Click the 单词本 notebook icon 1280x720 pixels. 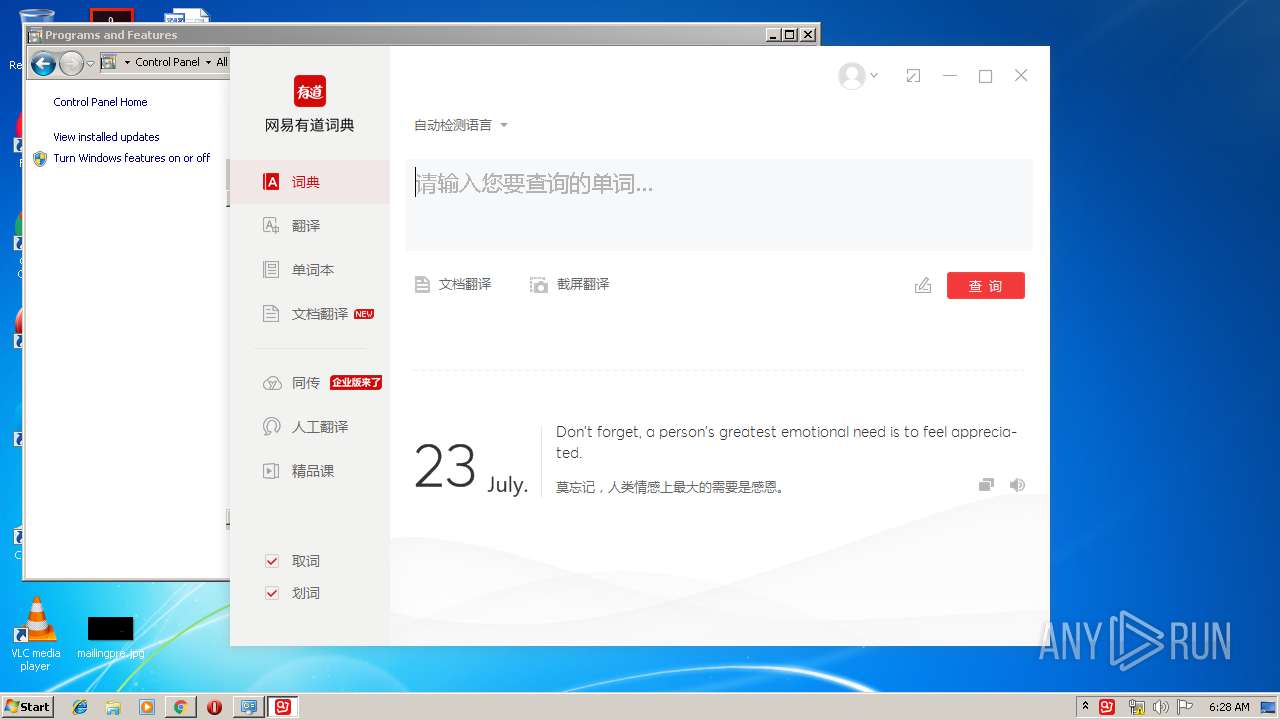[271, 270]
